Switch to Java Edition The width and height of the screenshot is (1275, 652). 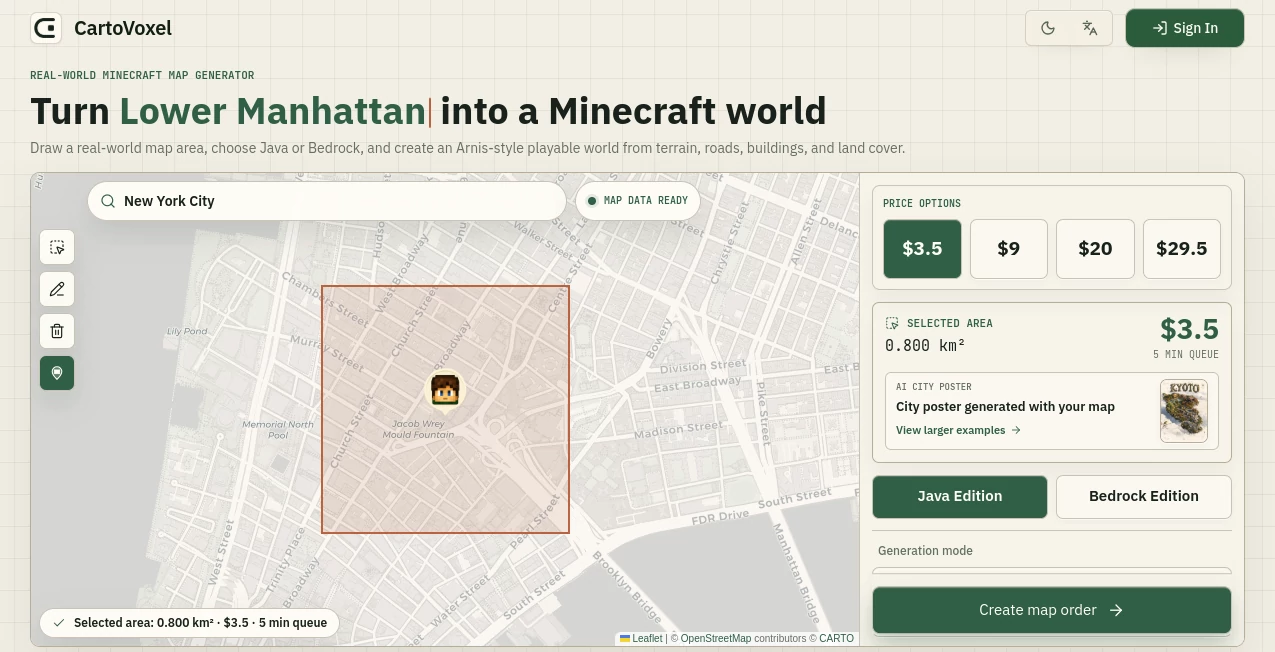pyautogui.click(x=960, y=496)
